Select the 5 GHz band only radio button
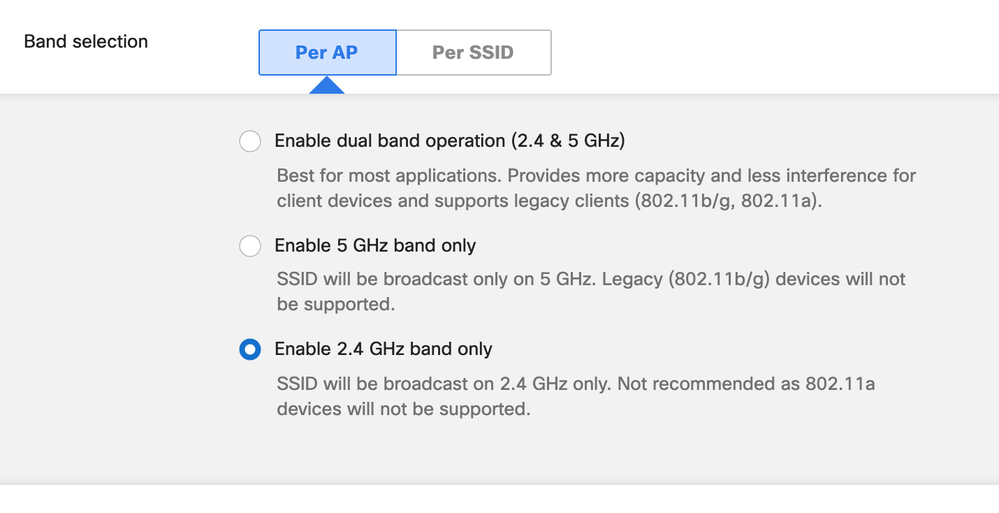 click(x=250, y=245)
